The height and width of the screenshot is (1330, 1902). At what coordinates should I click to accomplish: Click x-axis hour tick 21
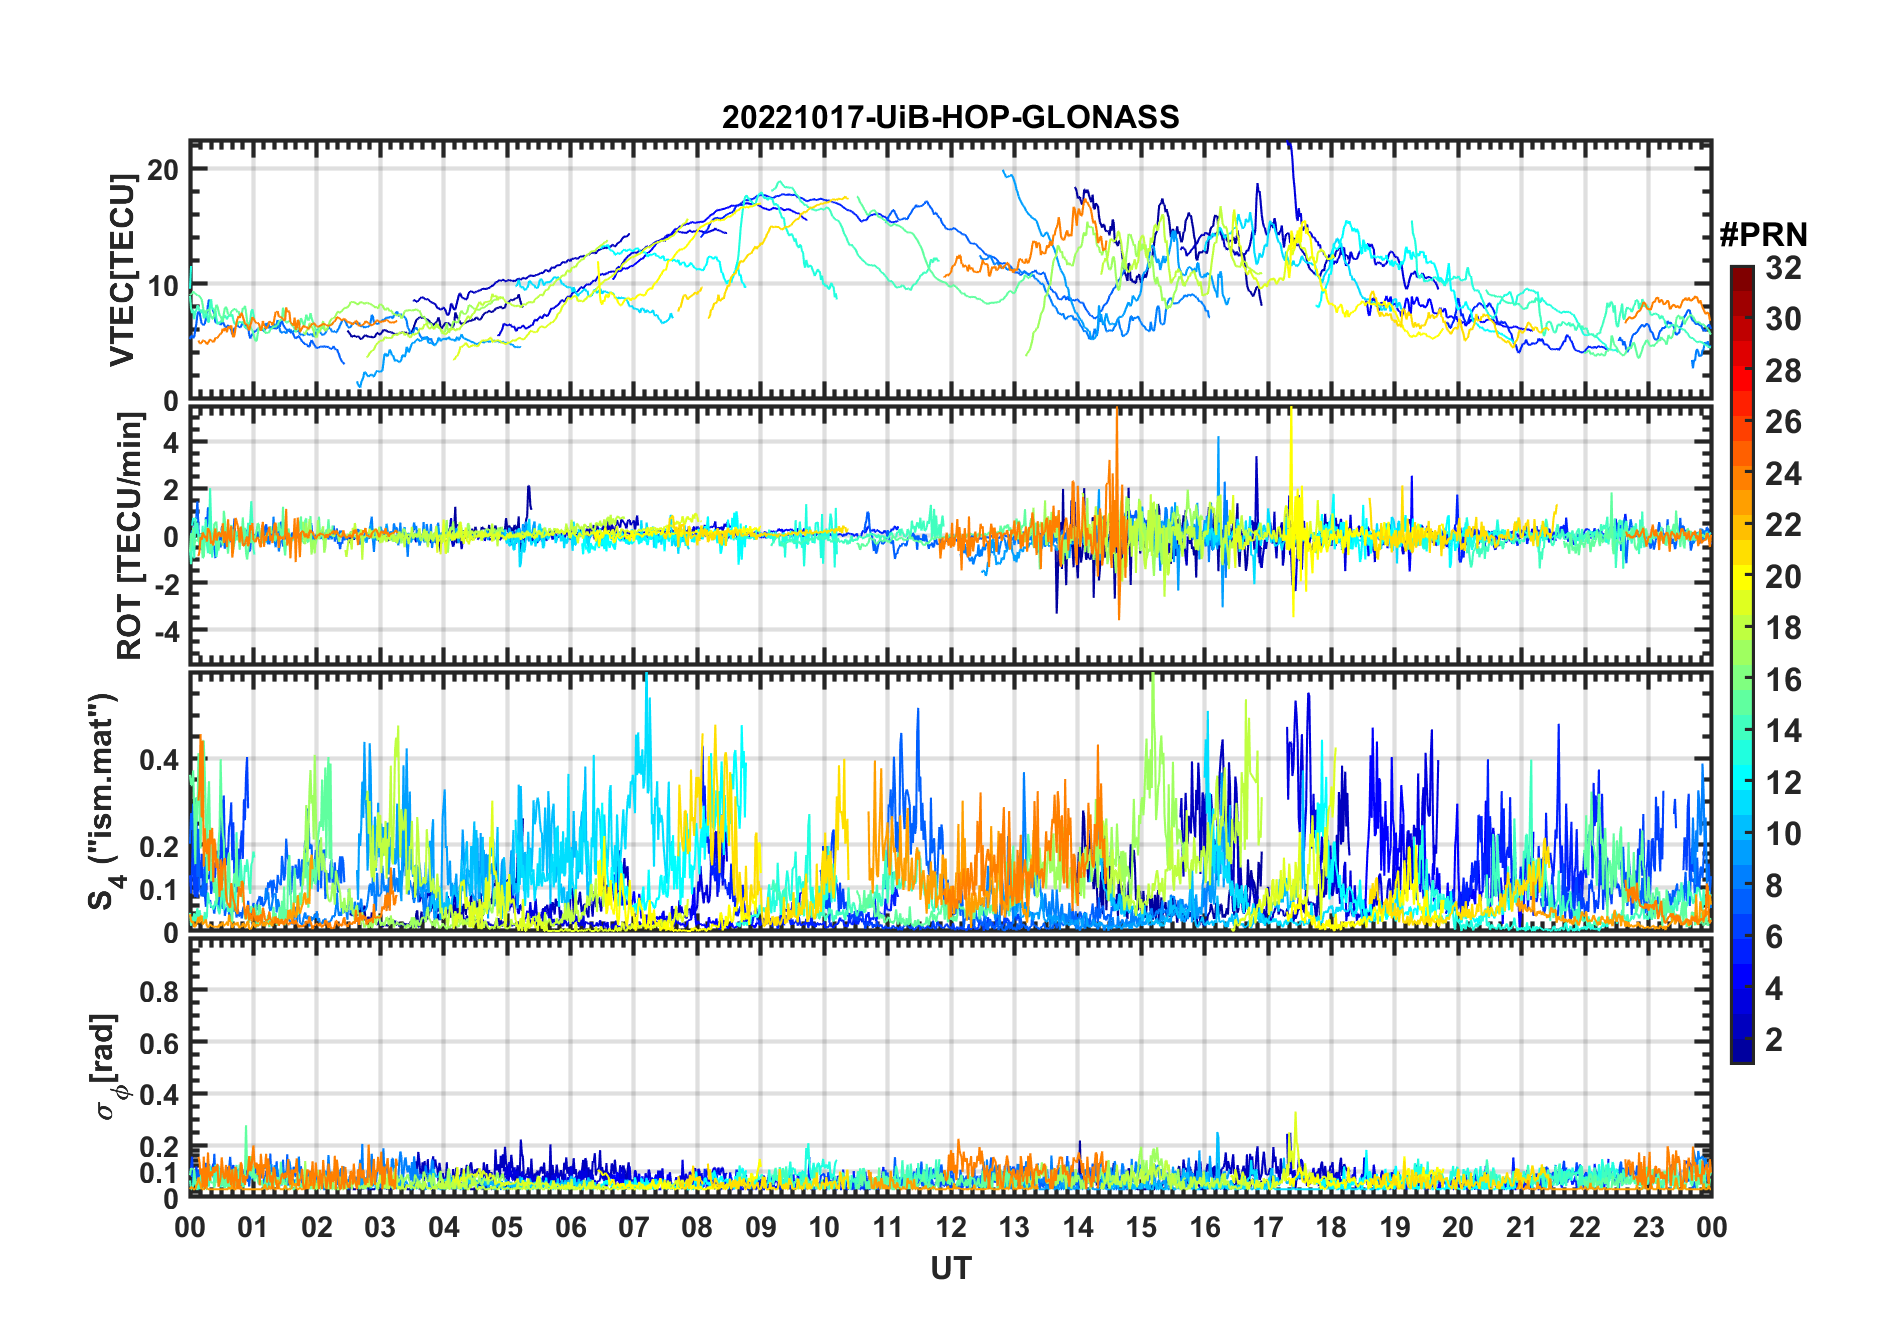tap(1522, 1227)
